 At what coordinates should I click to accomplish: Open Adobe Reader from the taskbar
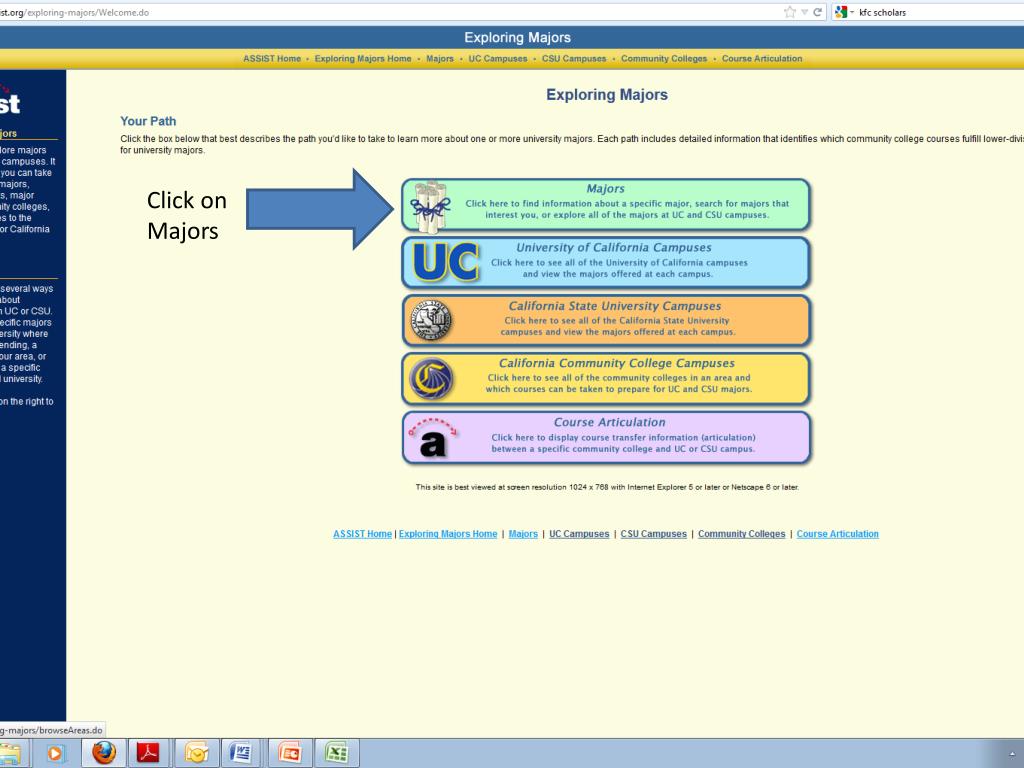(x=149, y=753)
